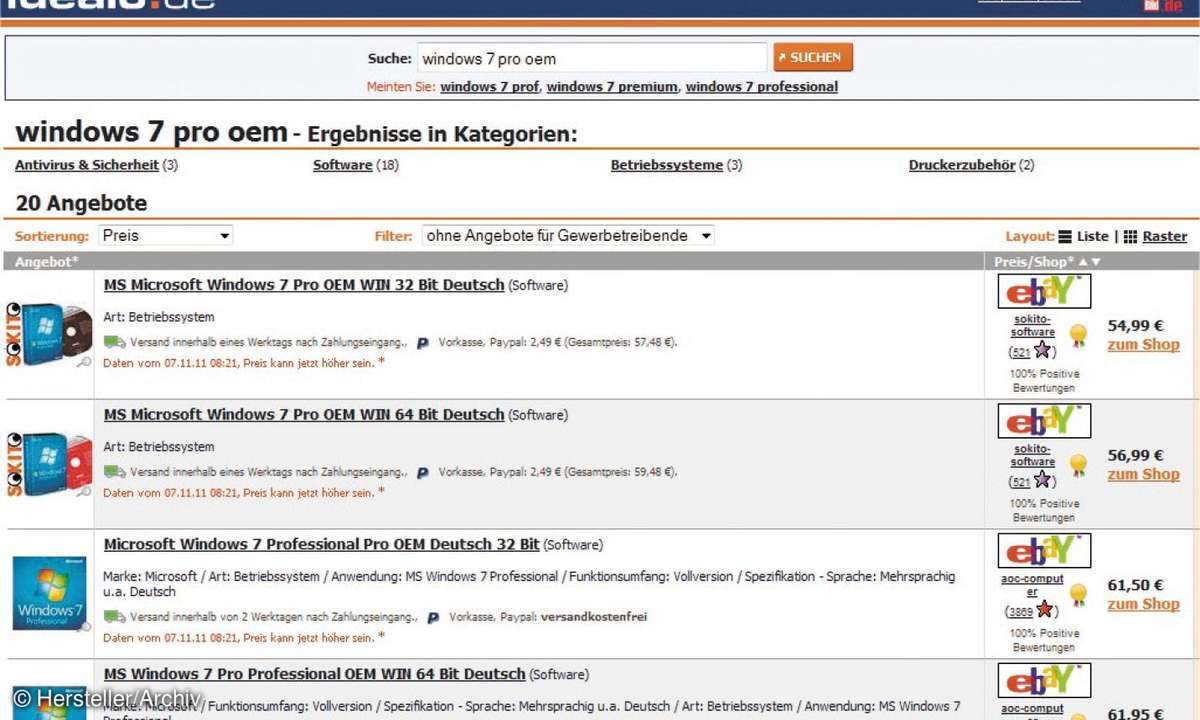
Task: Click the award ribbon icon beside 54,99 €
Action: 1078,336
